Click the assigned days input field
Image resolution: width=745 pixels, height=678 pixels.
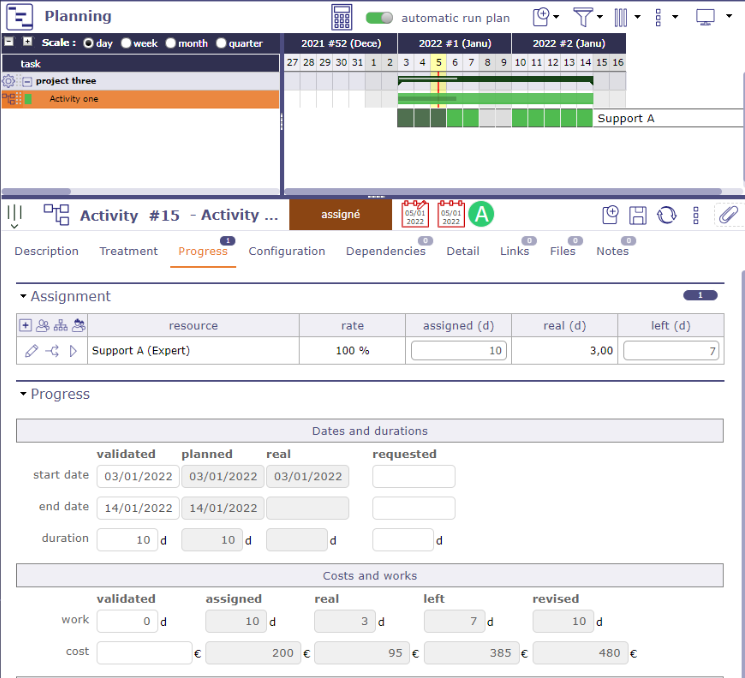[458, 351]
